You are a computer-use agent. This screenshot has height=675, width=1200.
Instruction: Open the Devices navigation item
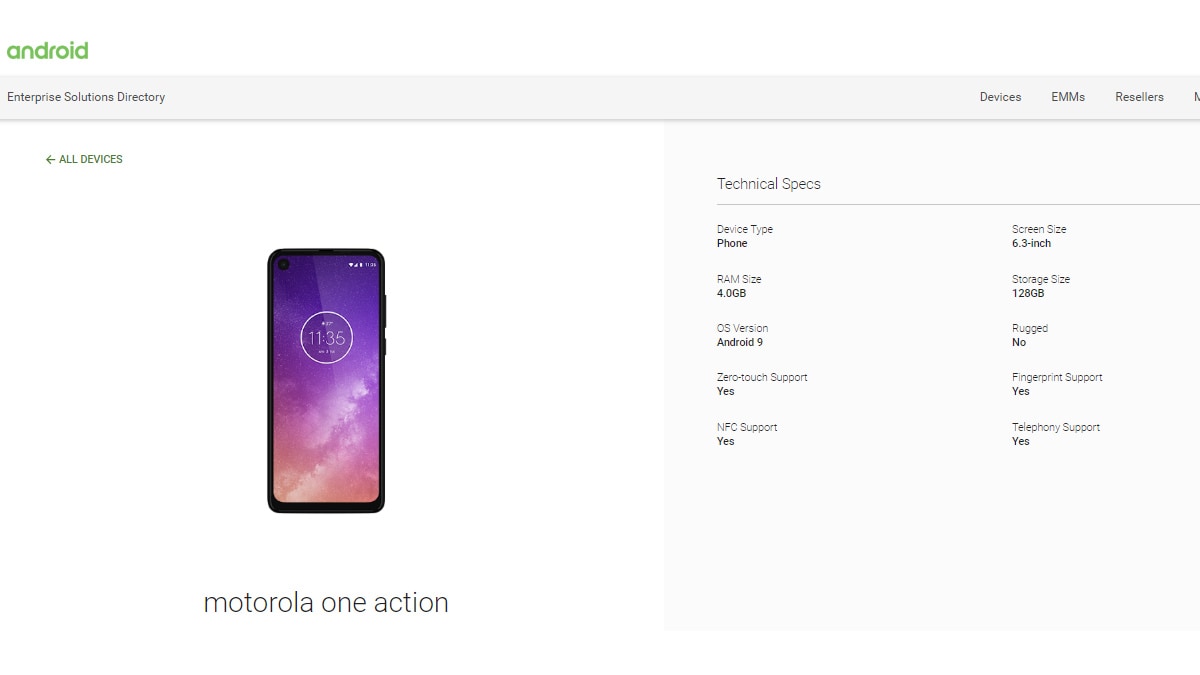1000,97
